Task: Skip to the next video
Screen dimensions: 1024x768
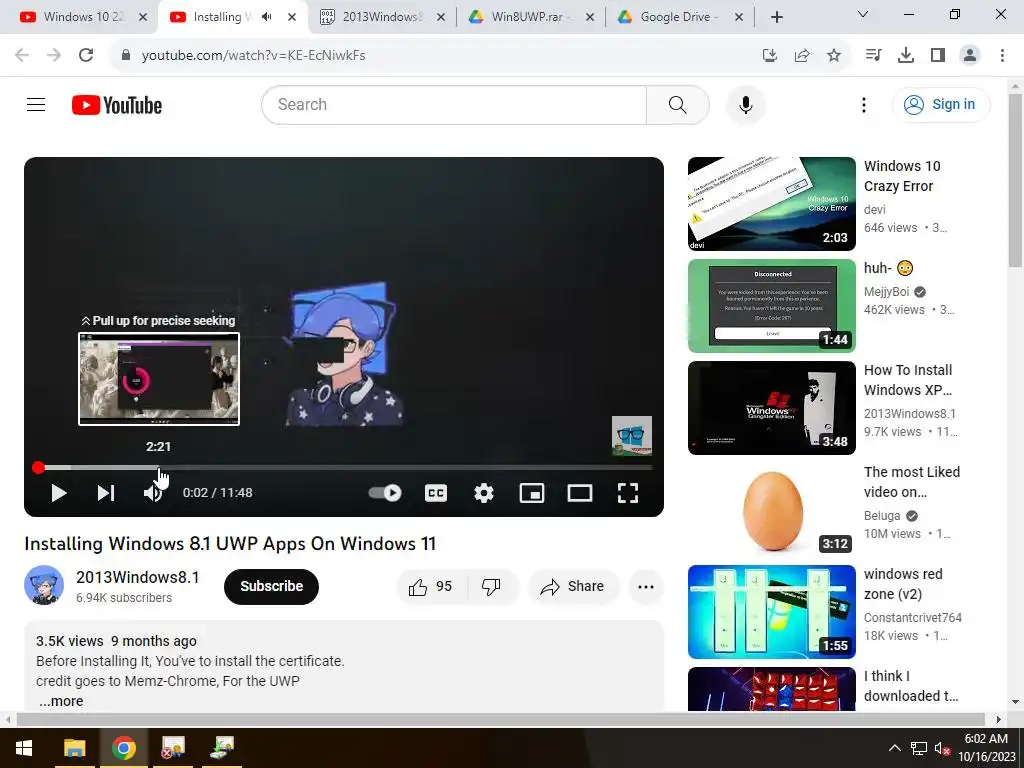Action: tap(106, 493)
